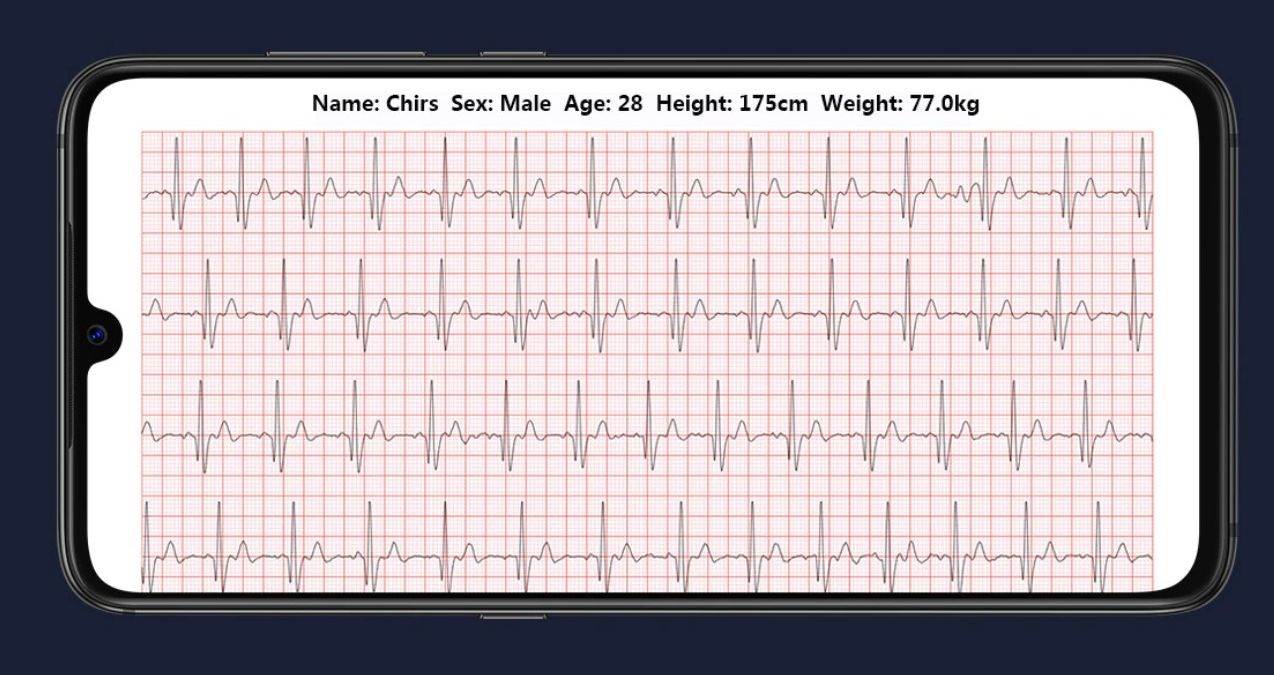Select the "Age: 28" label
Image resolution: width=1274 pixels, height=675 pixels.
603,103
